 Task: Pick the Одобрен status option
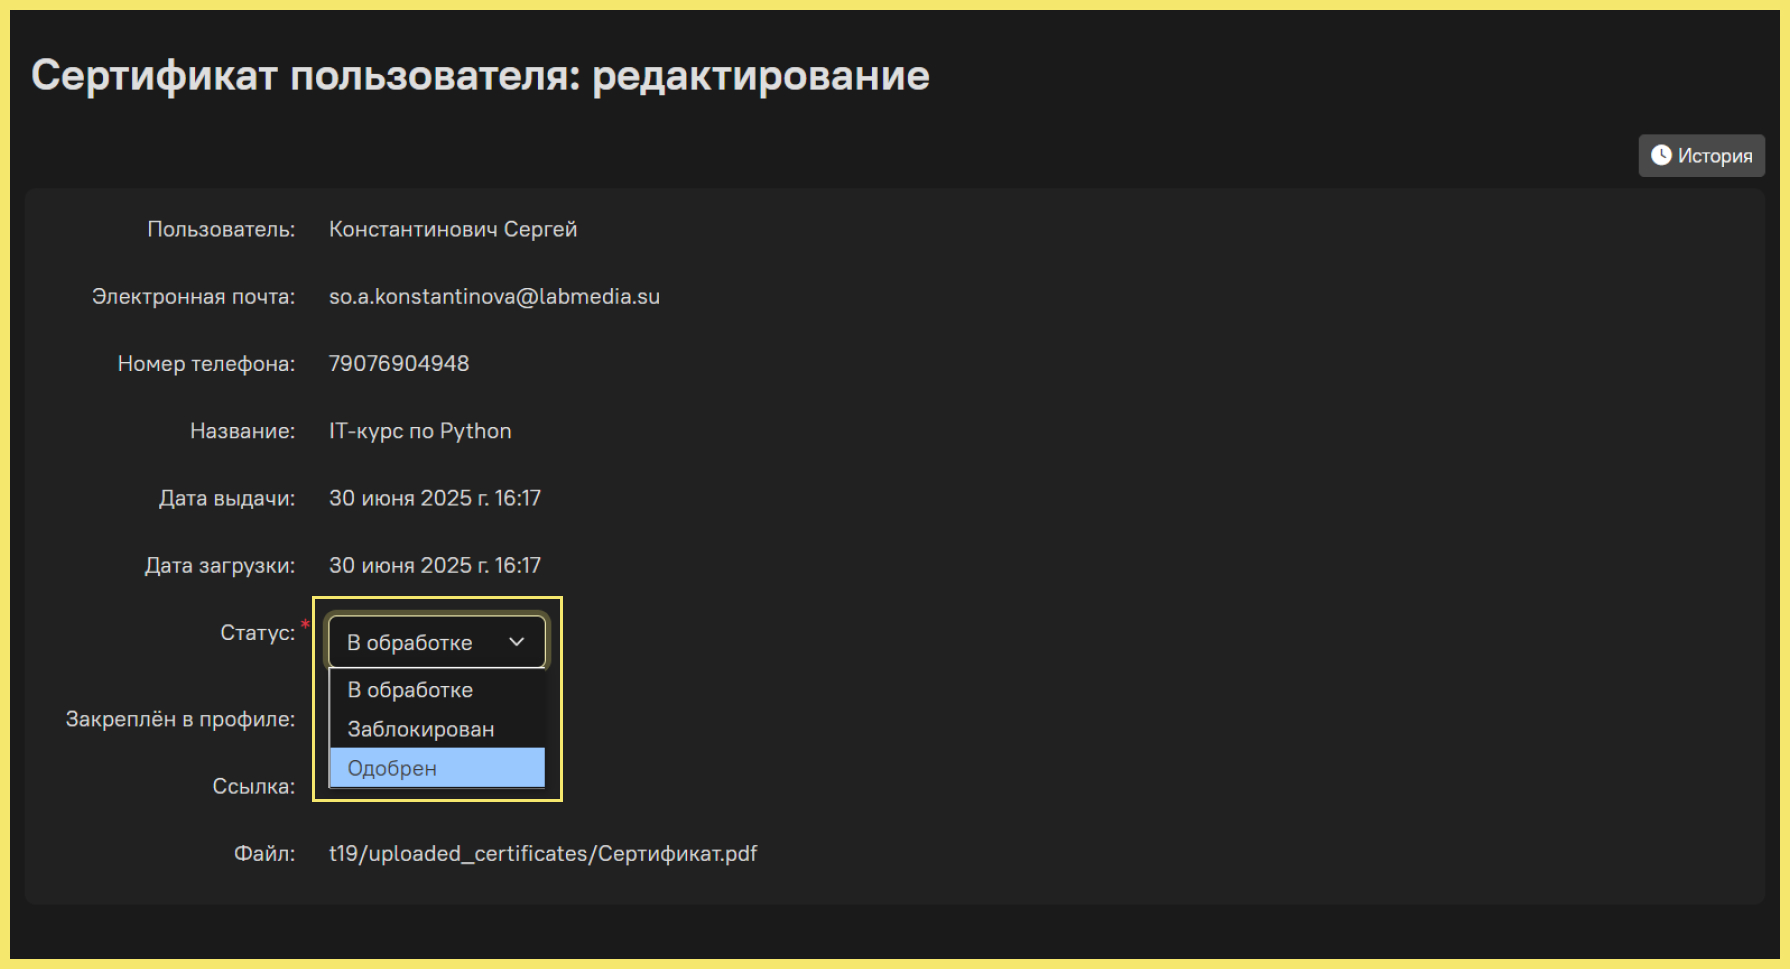(x=437, y=768)
